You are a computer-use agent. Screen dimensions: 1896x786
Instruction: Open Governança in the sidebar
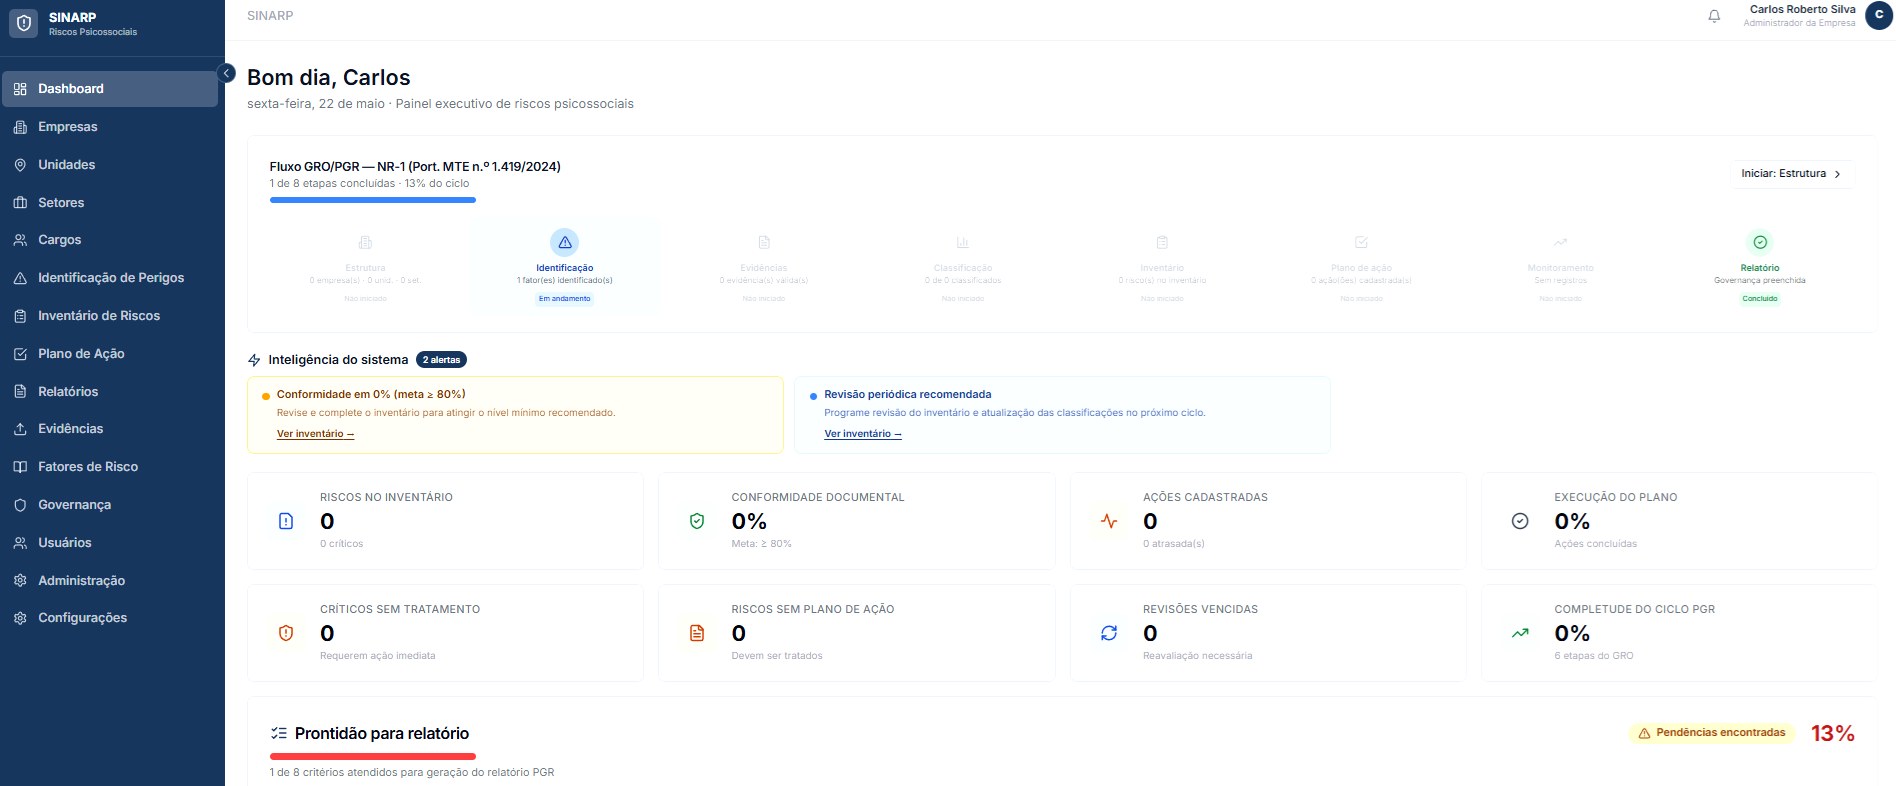(110, 505)
